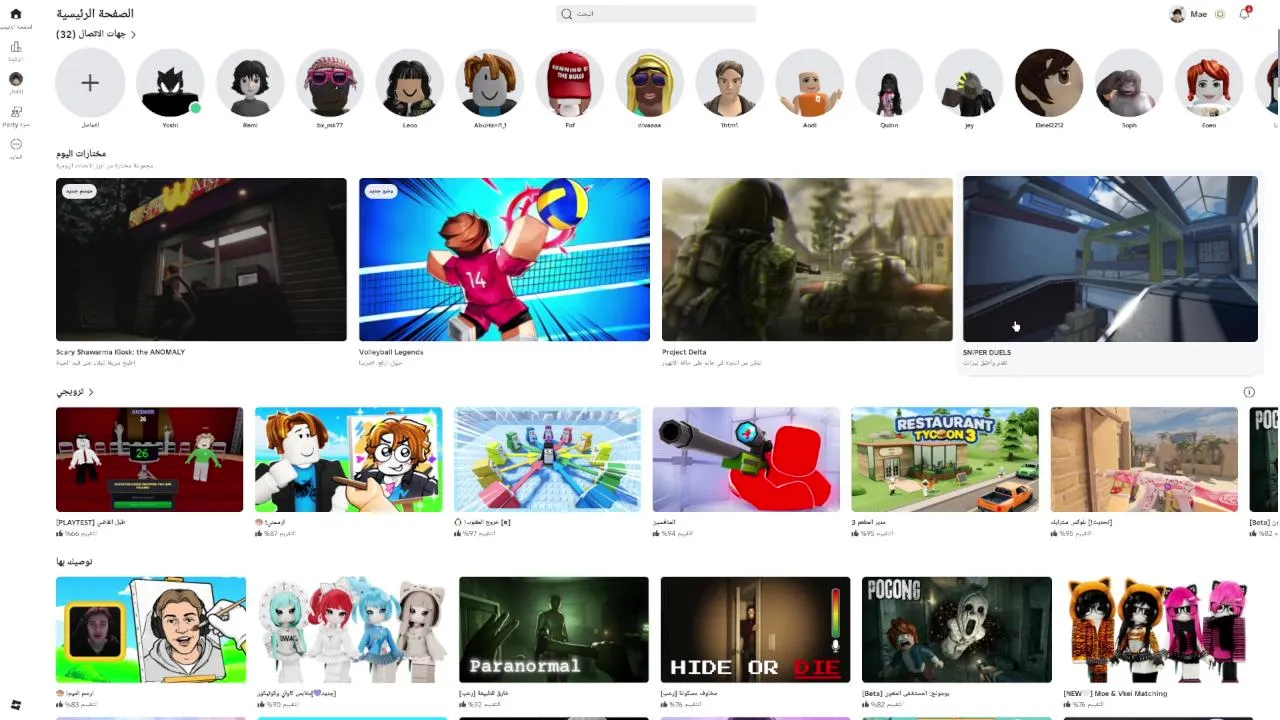
Task: Click the magnifier icon in the search bar
Action: click(x=567, y=14)
